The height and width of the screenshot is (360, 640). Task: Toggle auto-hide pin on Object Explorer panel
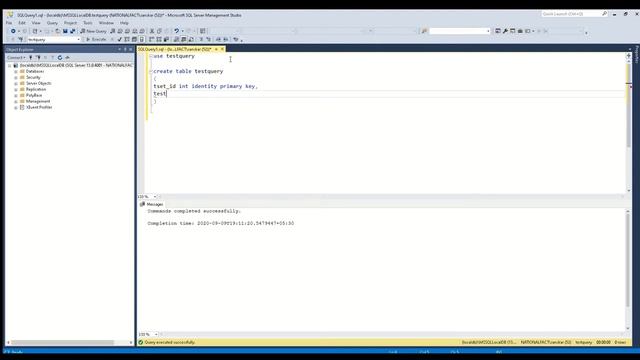pos(125,49)
